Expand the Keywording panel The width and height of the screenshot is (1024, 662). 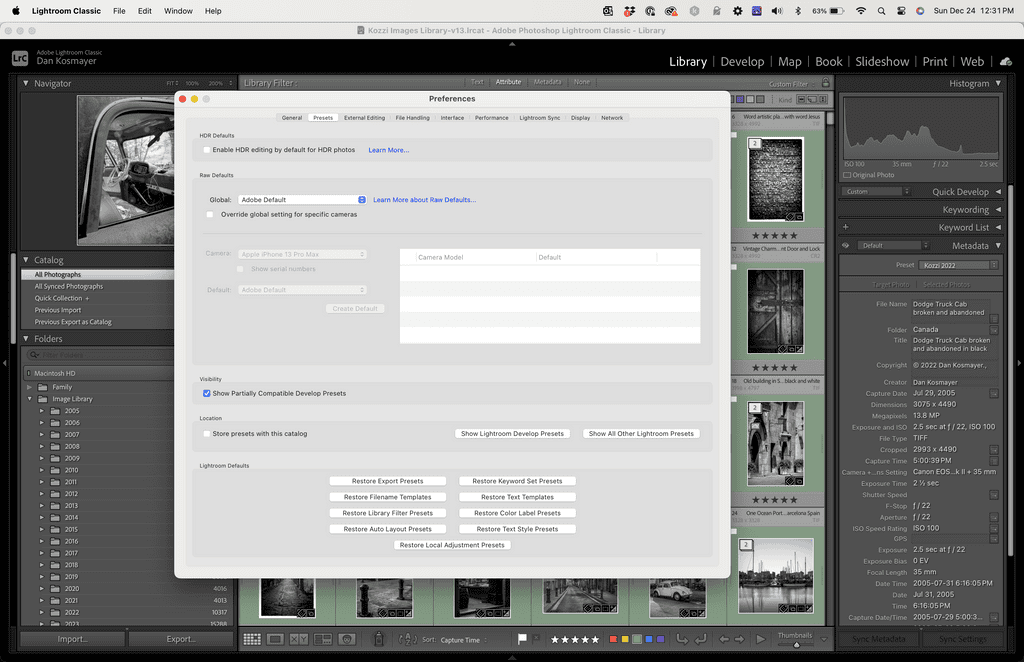pos(998,210)
